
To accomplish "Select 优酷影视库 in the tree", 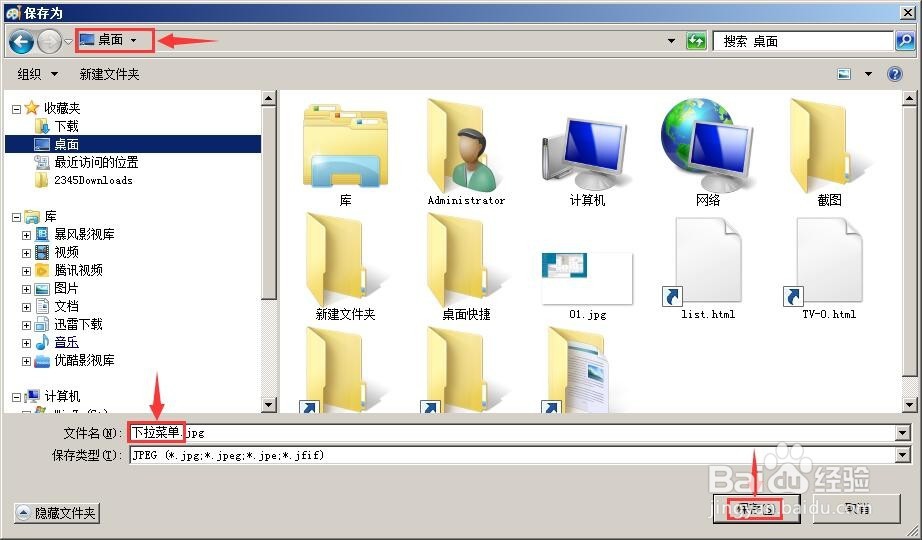I will pyautogui.click(x=84, y=360).
